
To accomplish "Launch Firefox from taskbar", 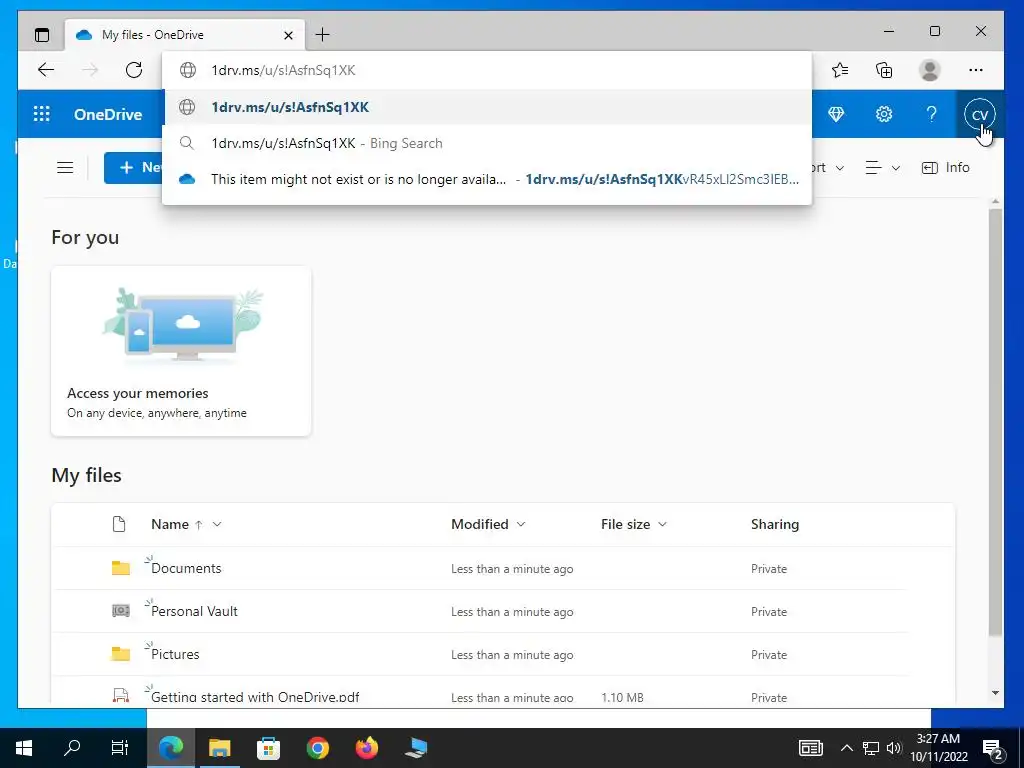I will point(367,748).
